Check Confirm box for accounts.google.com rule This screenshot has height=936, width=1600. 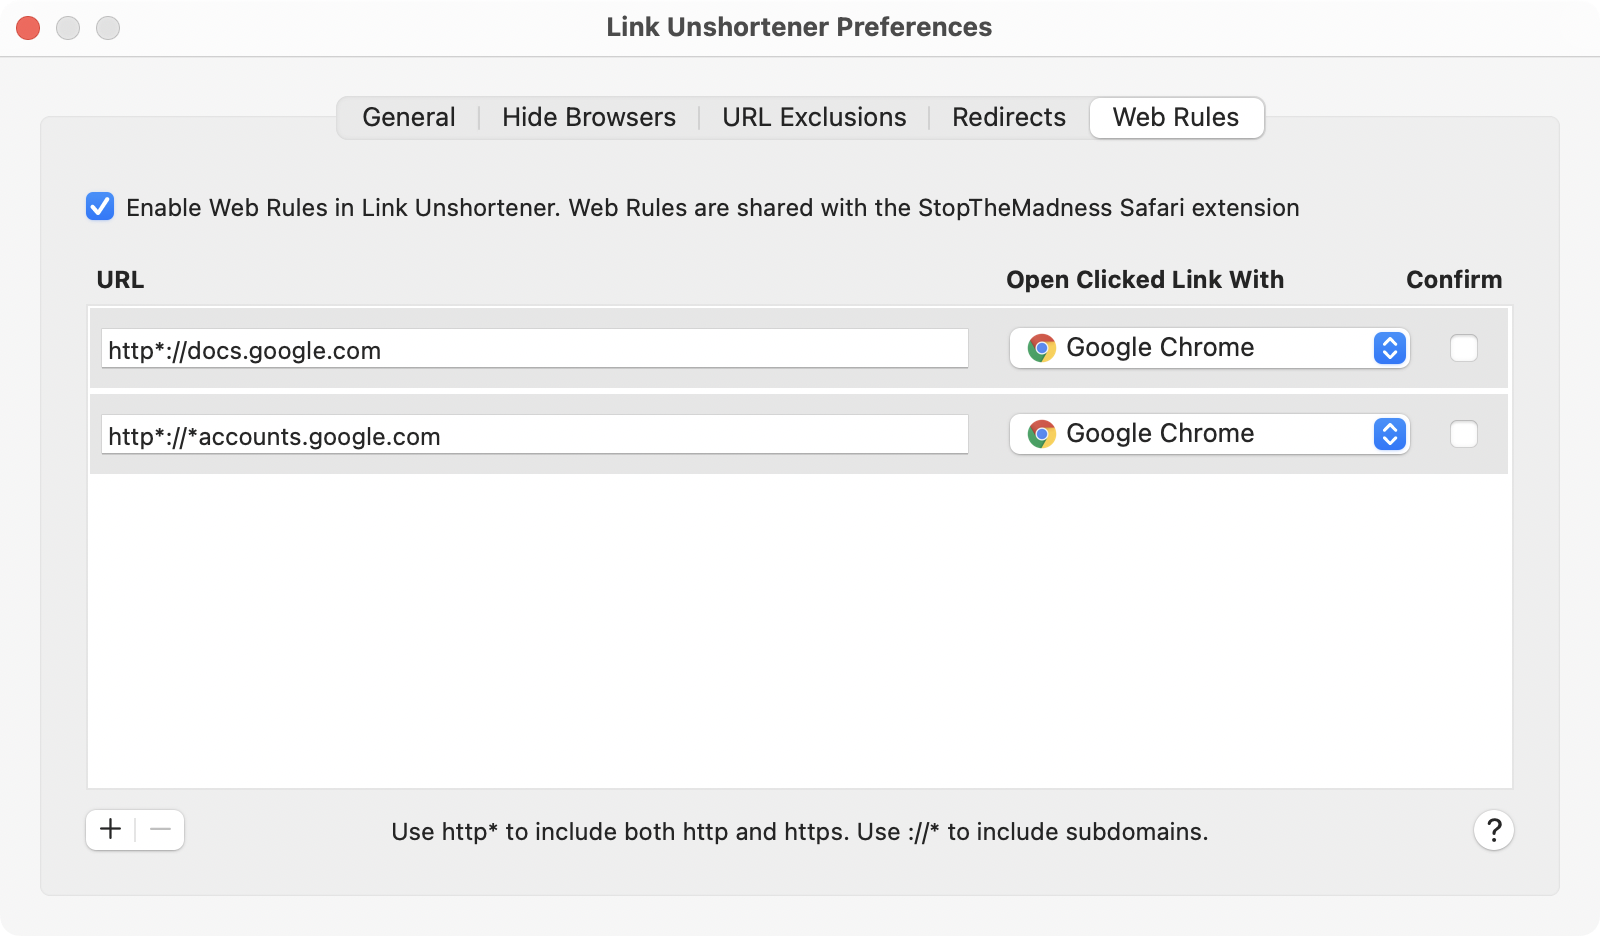click(1463, 434)
